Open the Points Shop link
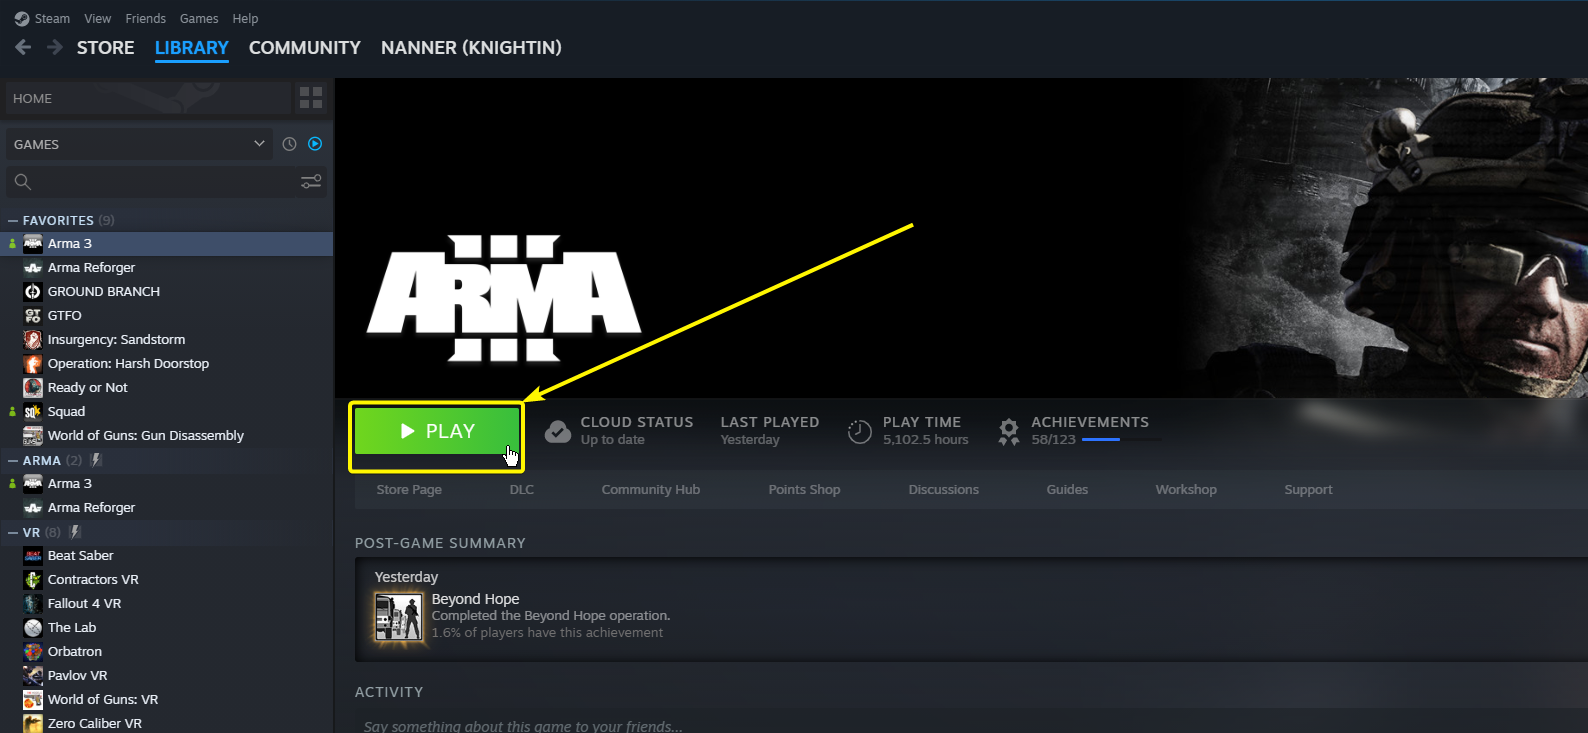The height and width of the screenshot is (733, 1588). point(804,490)
